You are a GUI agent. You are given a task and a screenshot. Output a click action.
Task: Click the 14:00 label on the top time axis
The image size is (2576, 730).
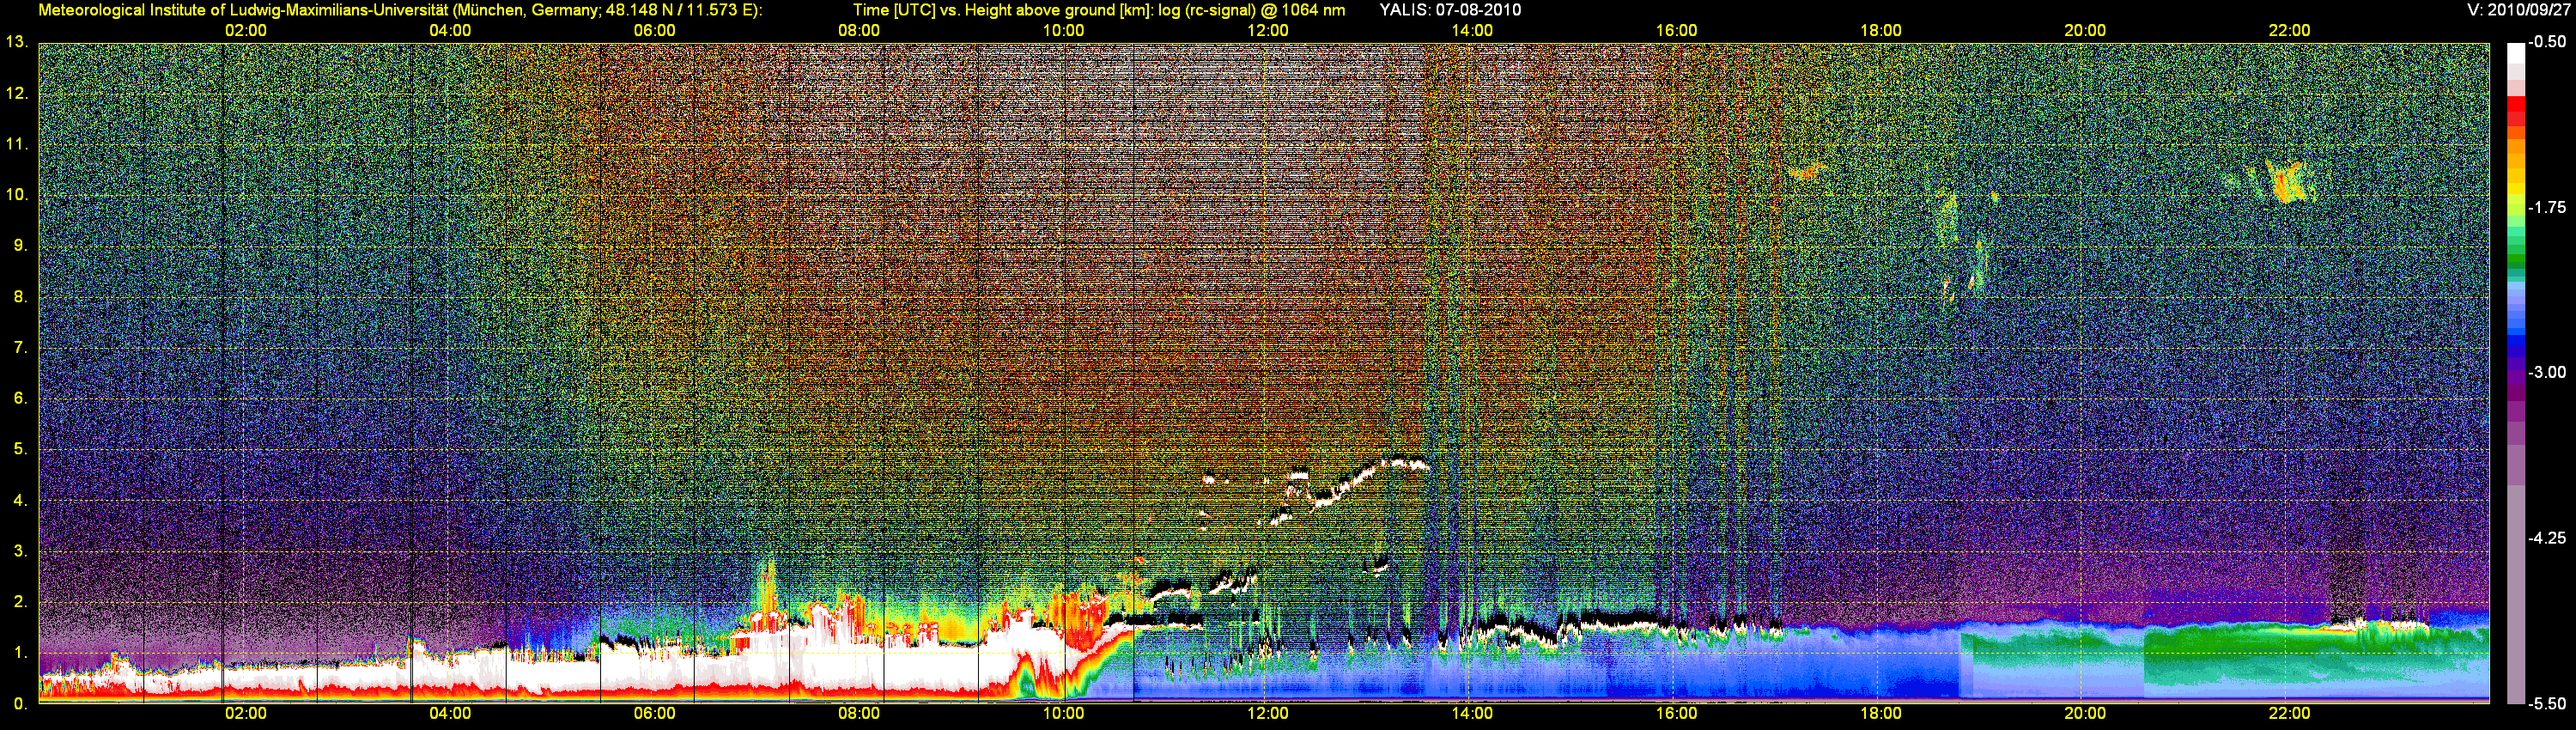coord(1472,30)
